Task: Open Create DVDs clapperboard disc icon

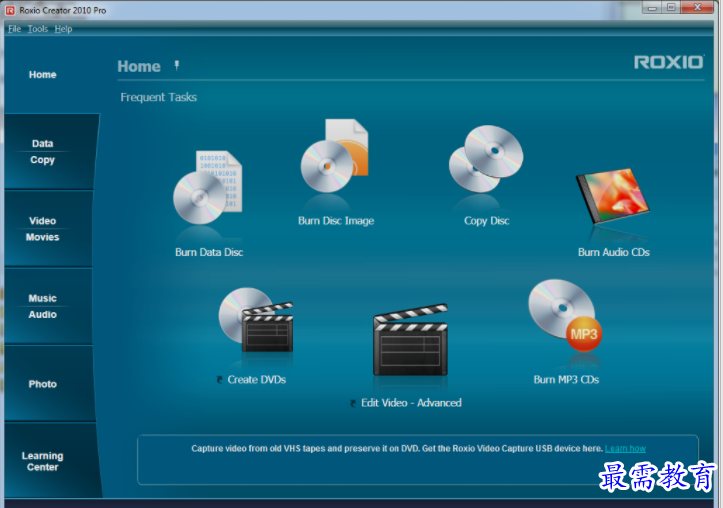Action: point(256,320)
